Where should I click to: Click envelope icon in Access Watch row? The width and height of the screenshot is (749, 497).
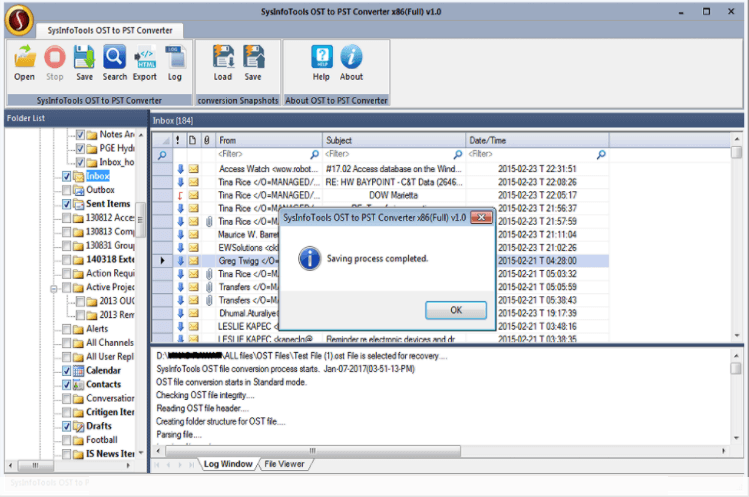(193, 169)
